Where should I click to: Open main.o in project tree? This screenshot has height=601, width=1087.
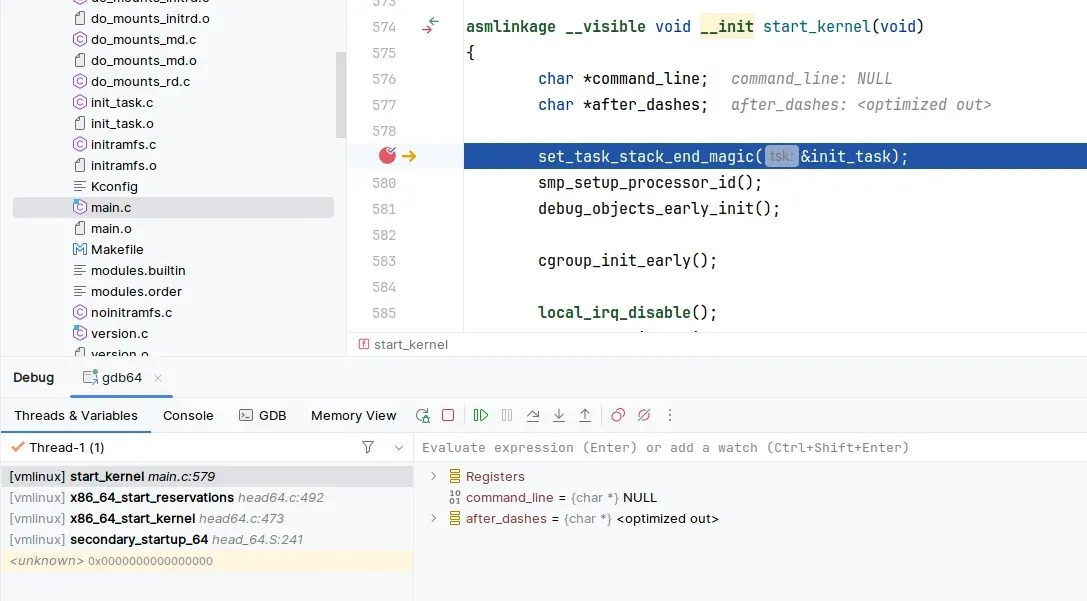[x=111, y=229]
